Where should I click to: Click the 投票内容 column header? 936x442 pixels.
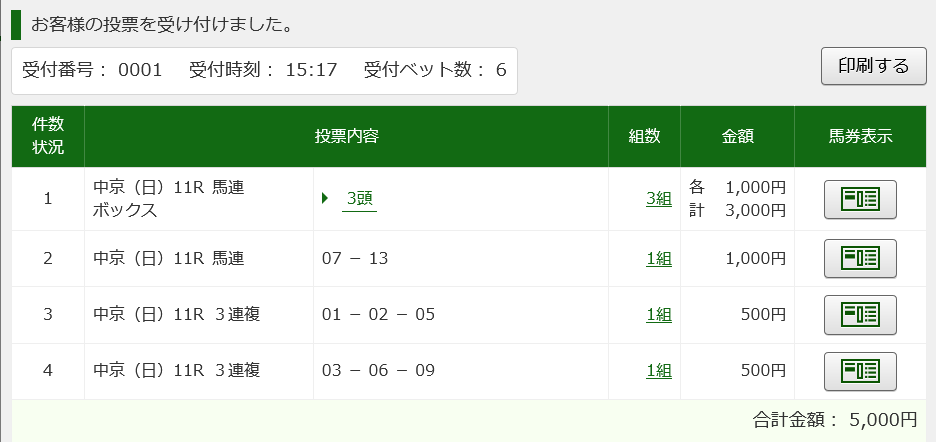tap(346, 136)
